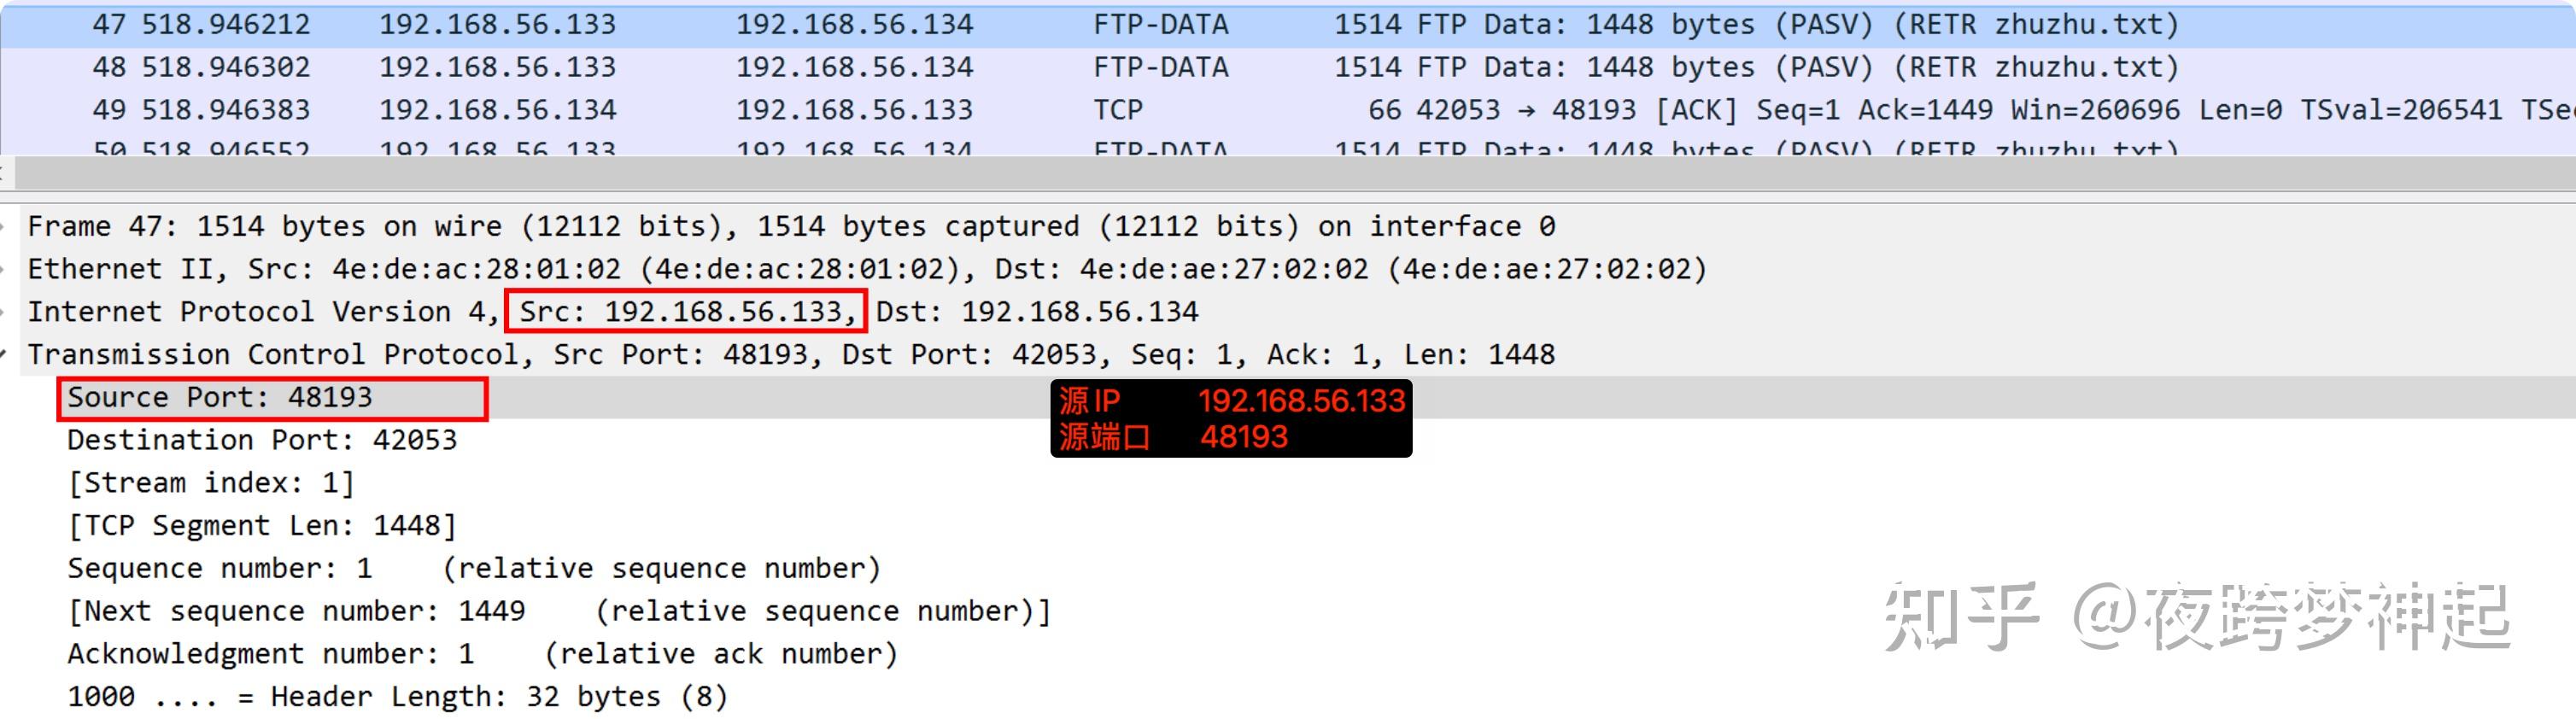Select the Header Length: 32 bytes row
The width and height of the screenshot is (2576, 719).
pos(397,695)
